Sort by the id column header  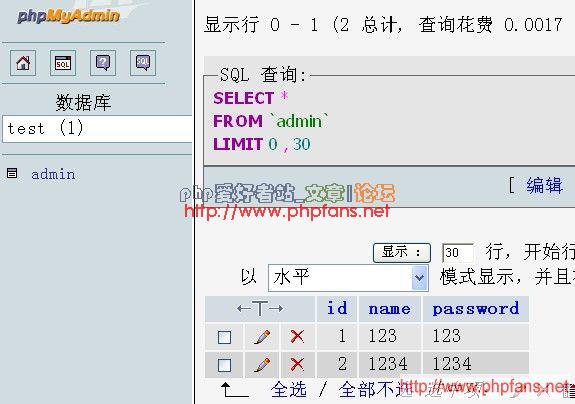(337, 308)
